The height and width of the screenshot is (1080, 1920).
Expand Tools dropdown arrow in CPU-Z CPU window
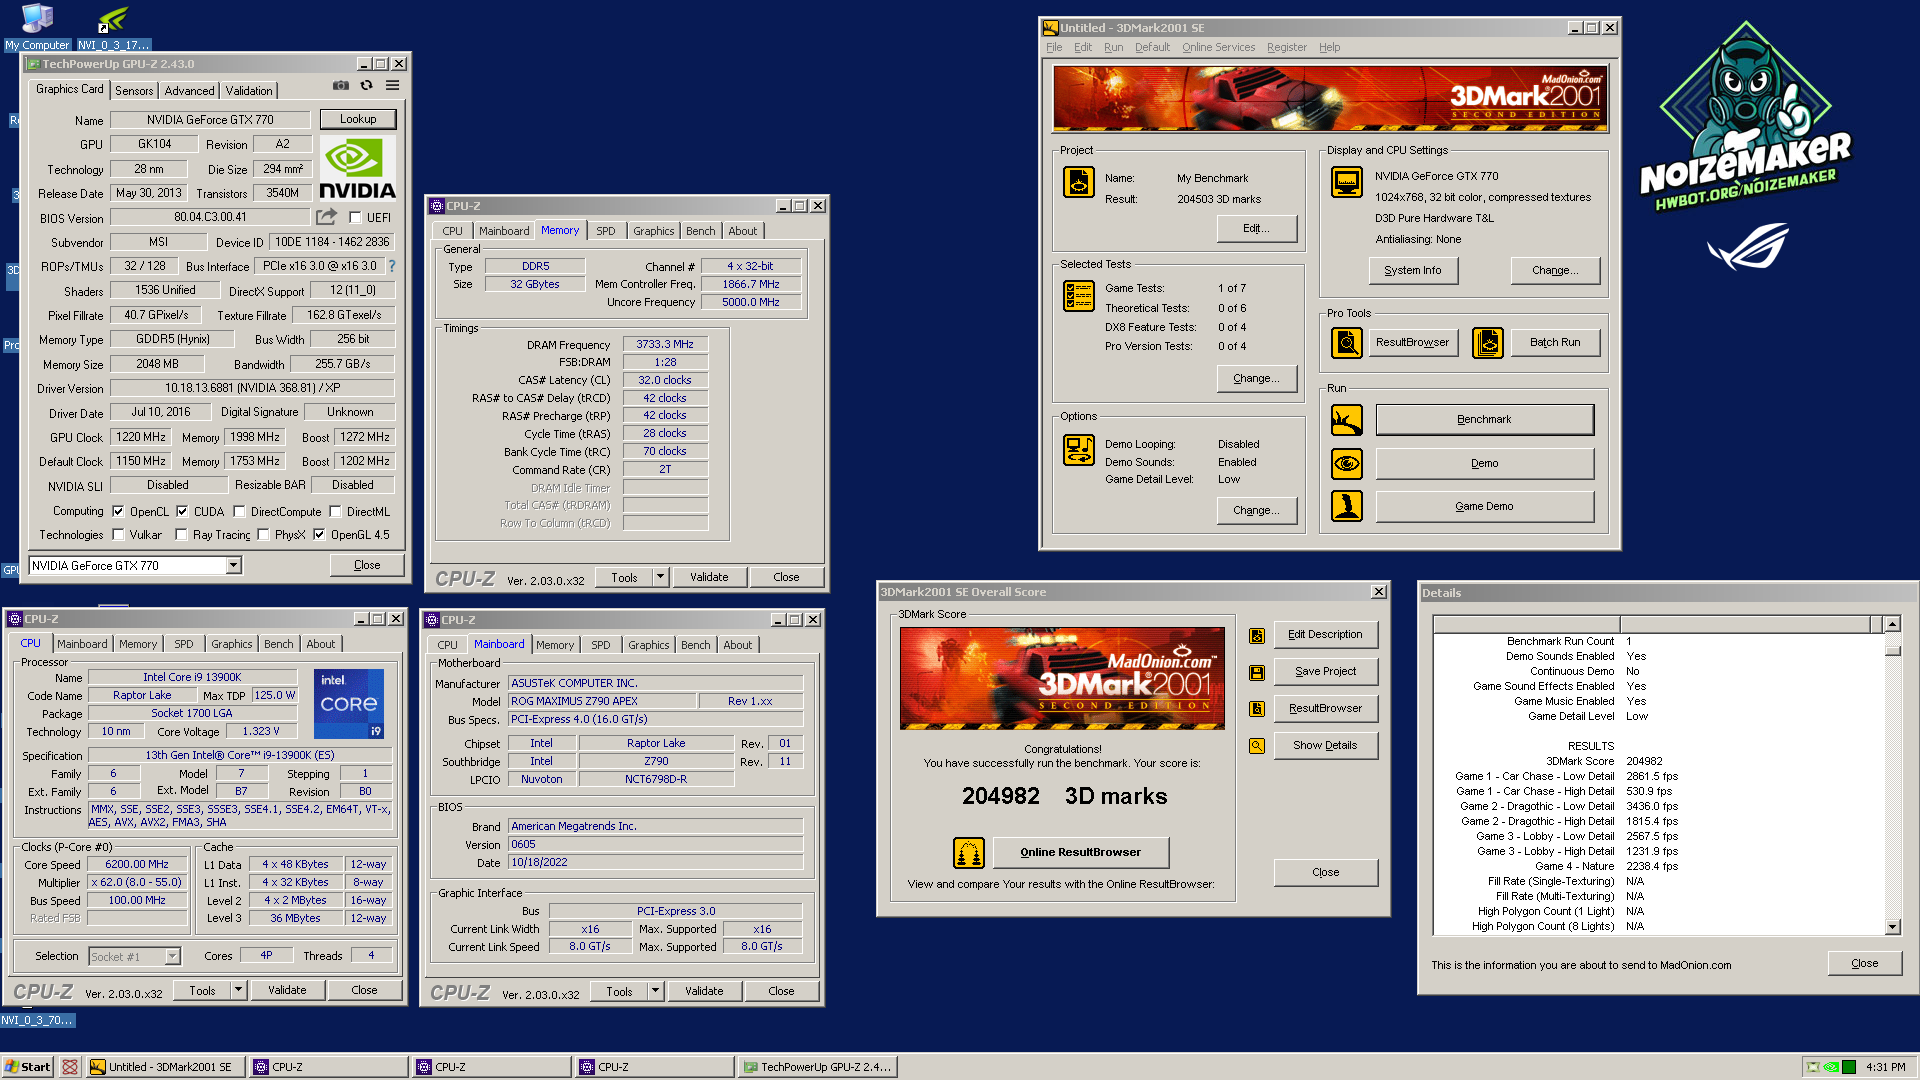[238, 990]
